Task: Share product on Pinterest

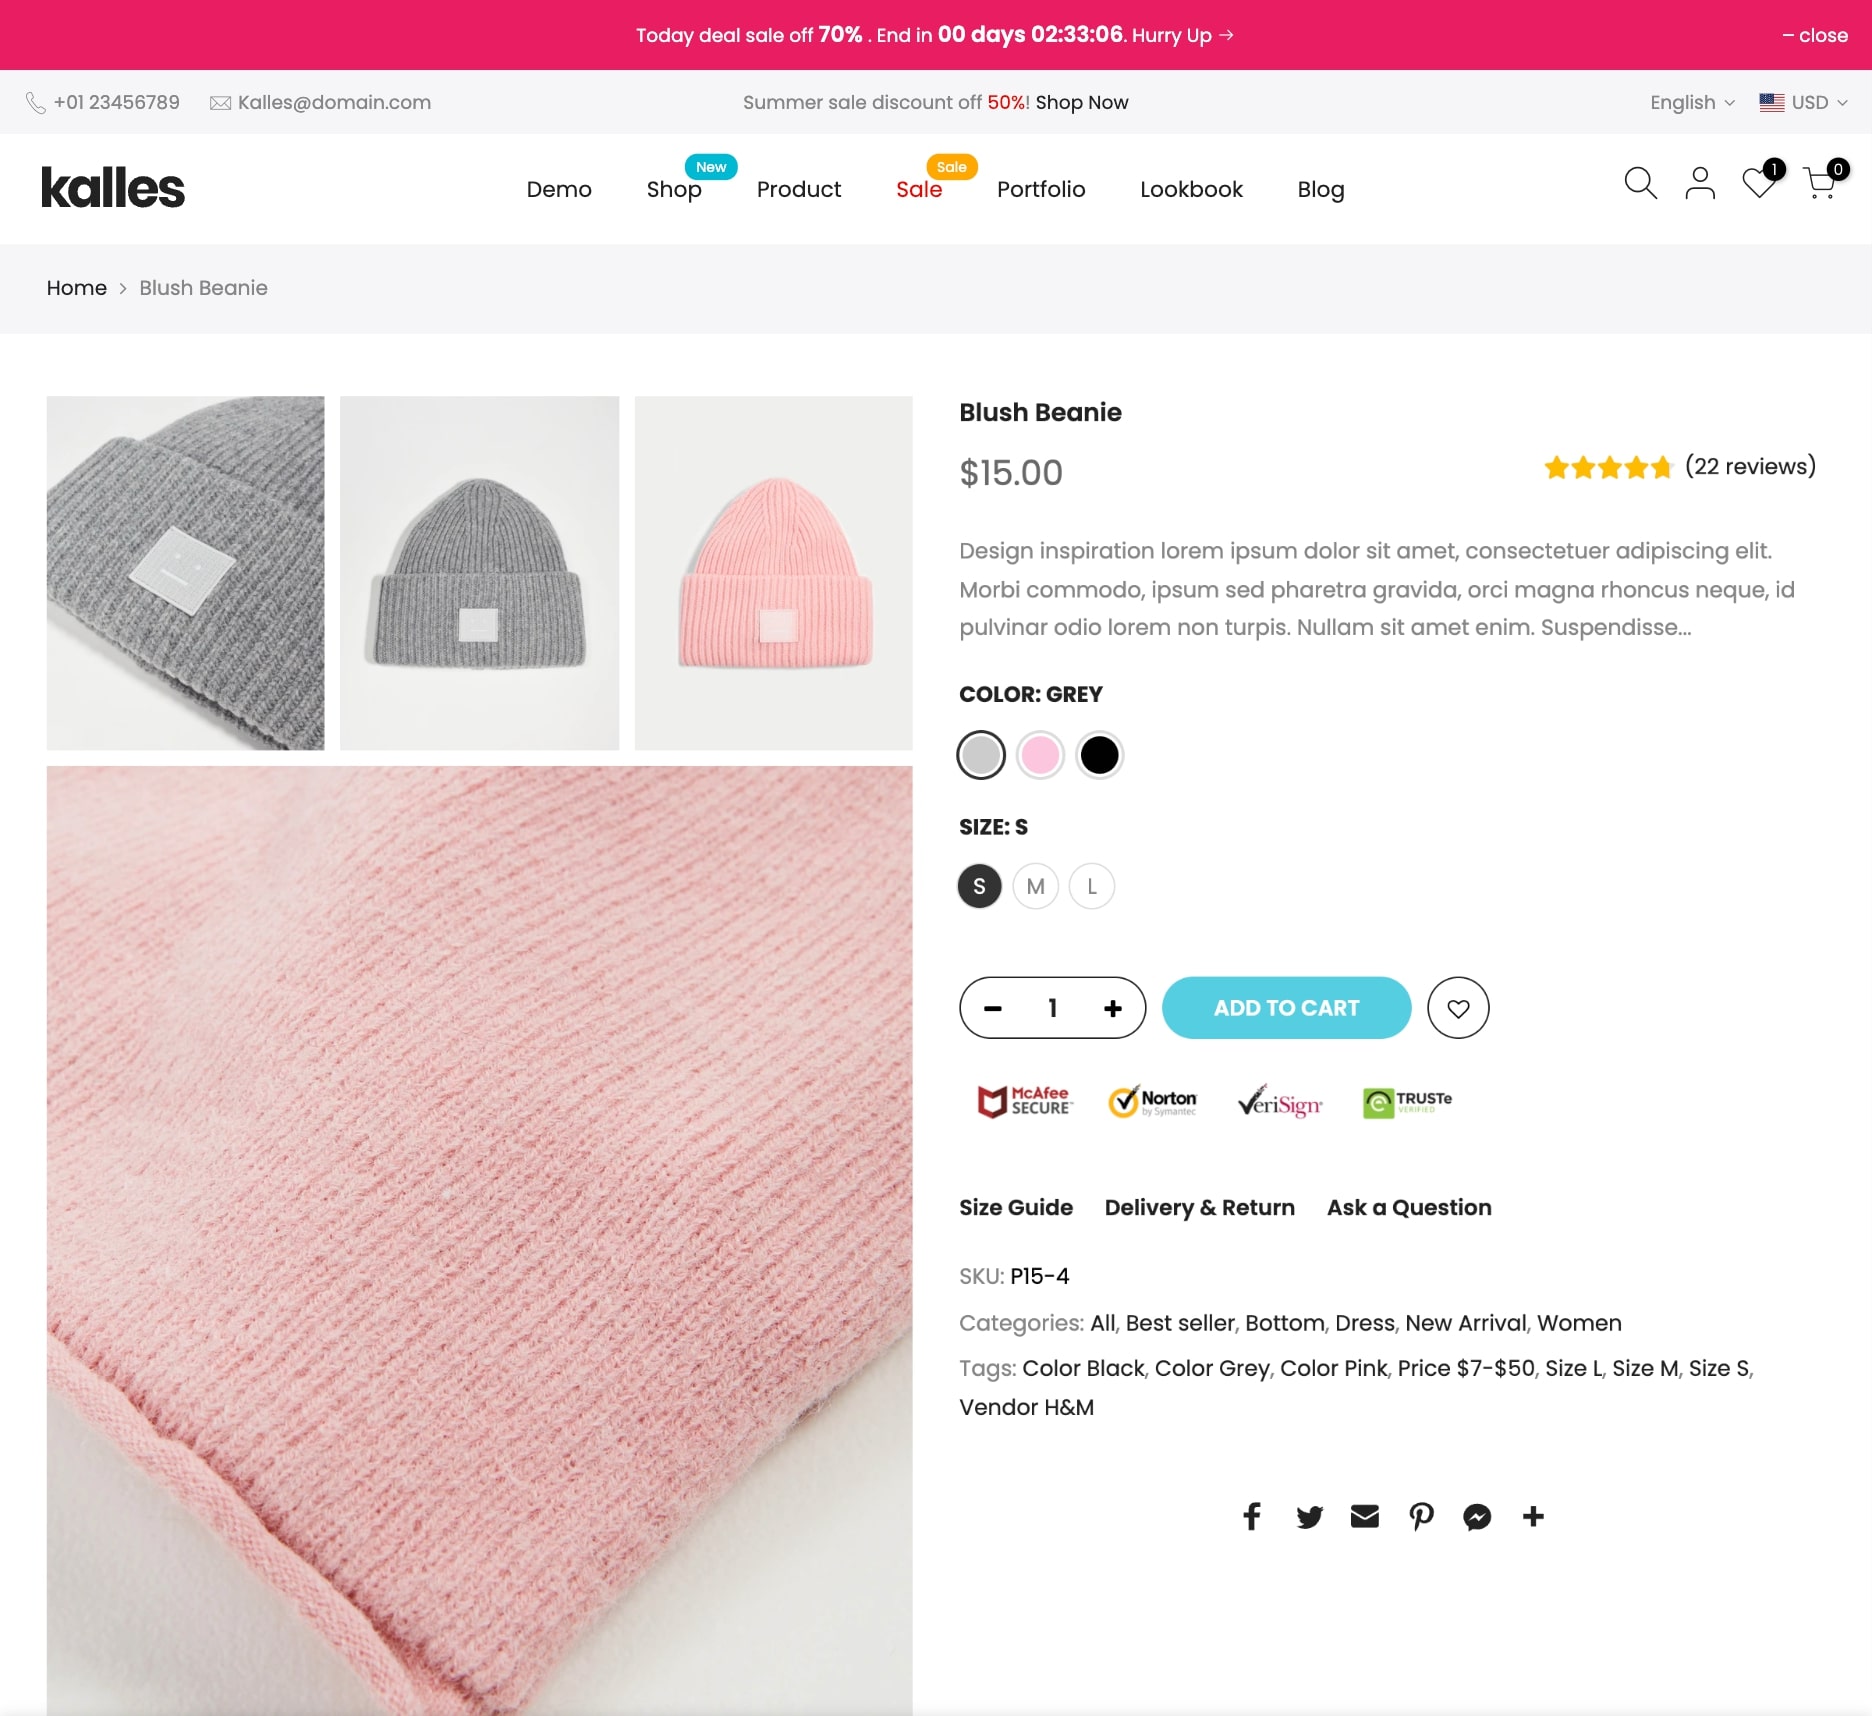Action: [1421, 1517]
